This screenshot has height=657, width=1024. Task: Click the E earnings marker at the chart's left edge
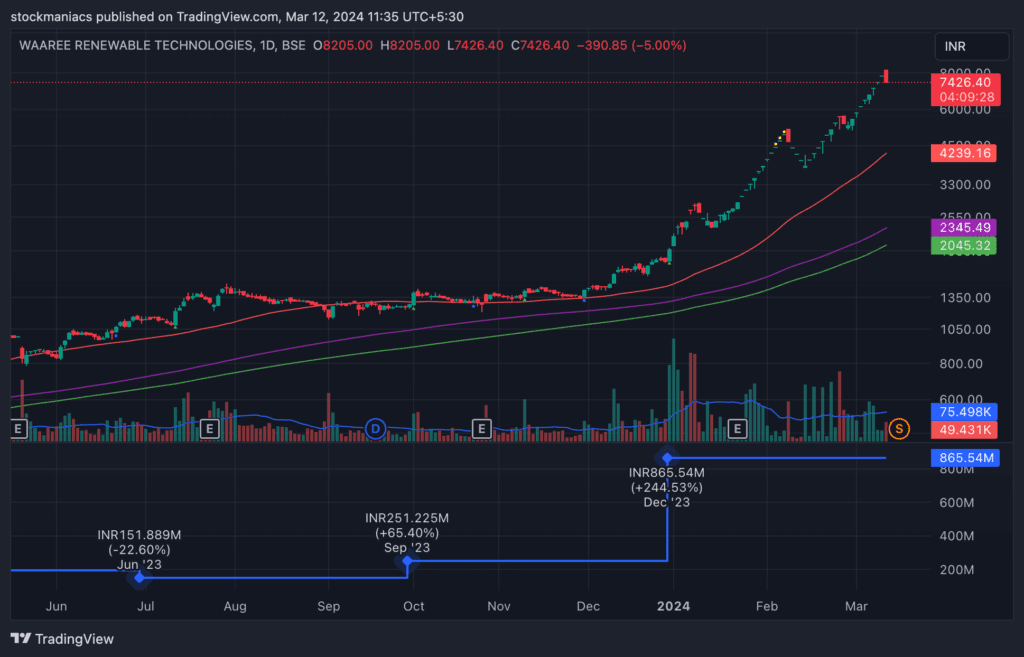pyautogui.click(x=18, y=429)
